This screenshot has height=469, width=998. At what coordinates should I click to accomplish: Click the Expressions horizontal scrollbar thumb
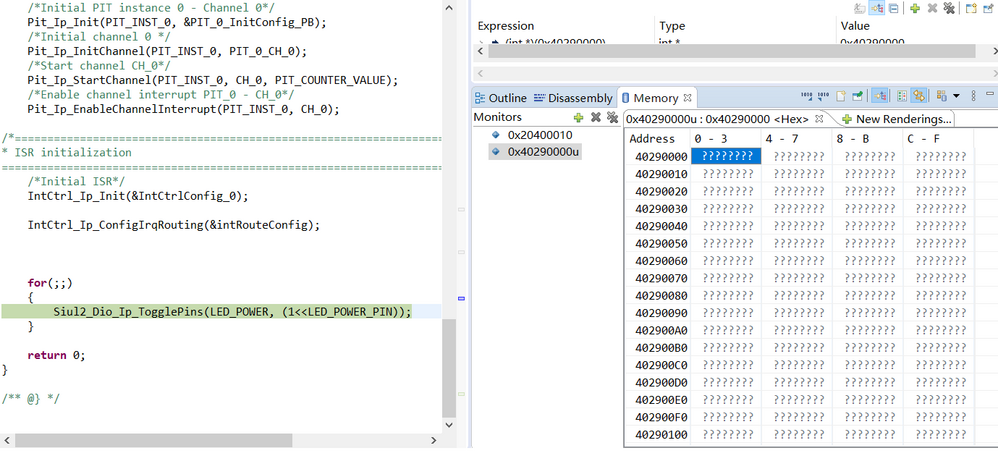coord(731,51)
